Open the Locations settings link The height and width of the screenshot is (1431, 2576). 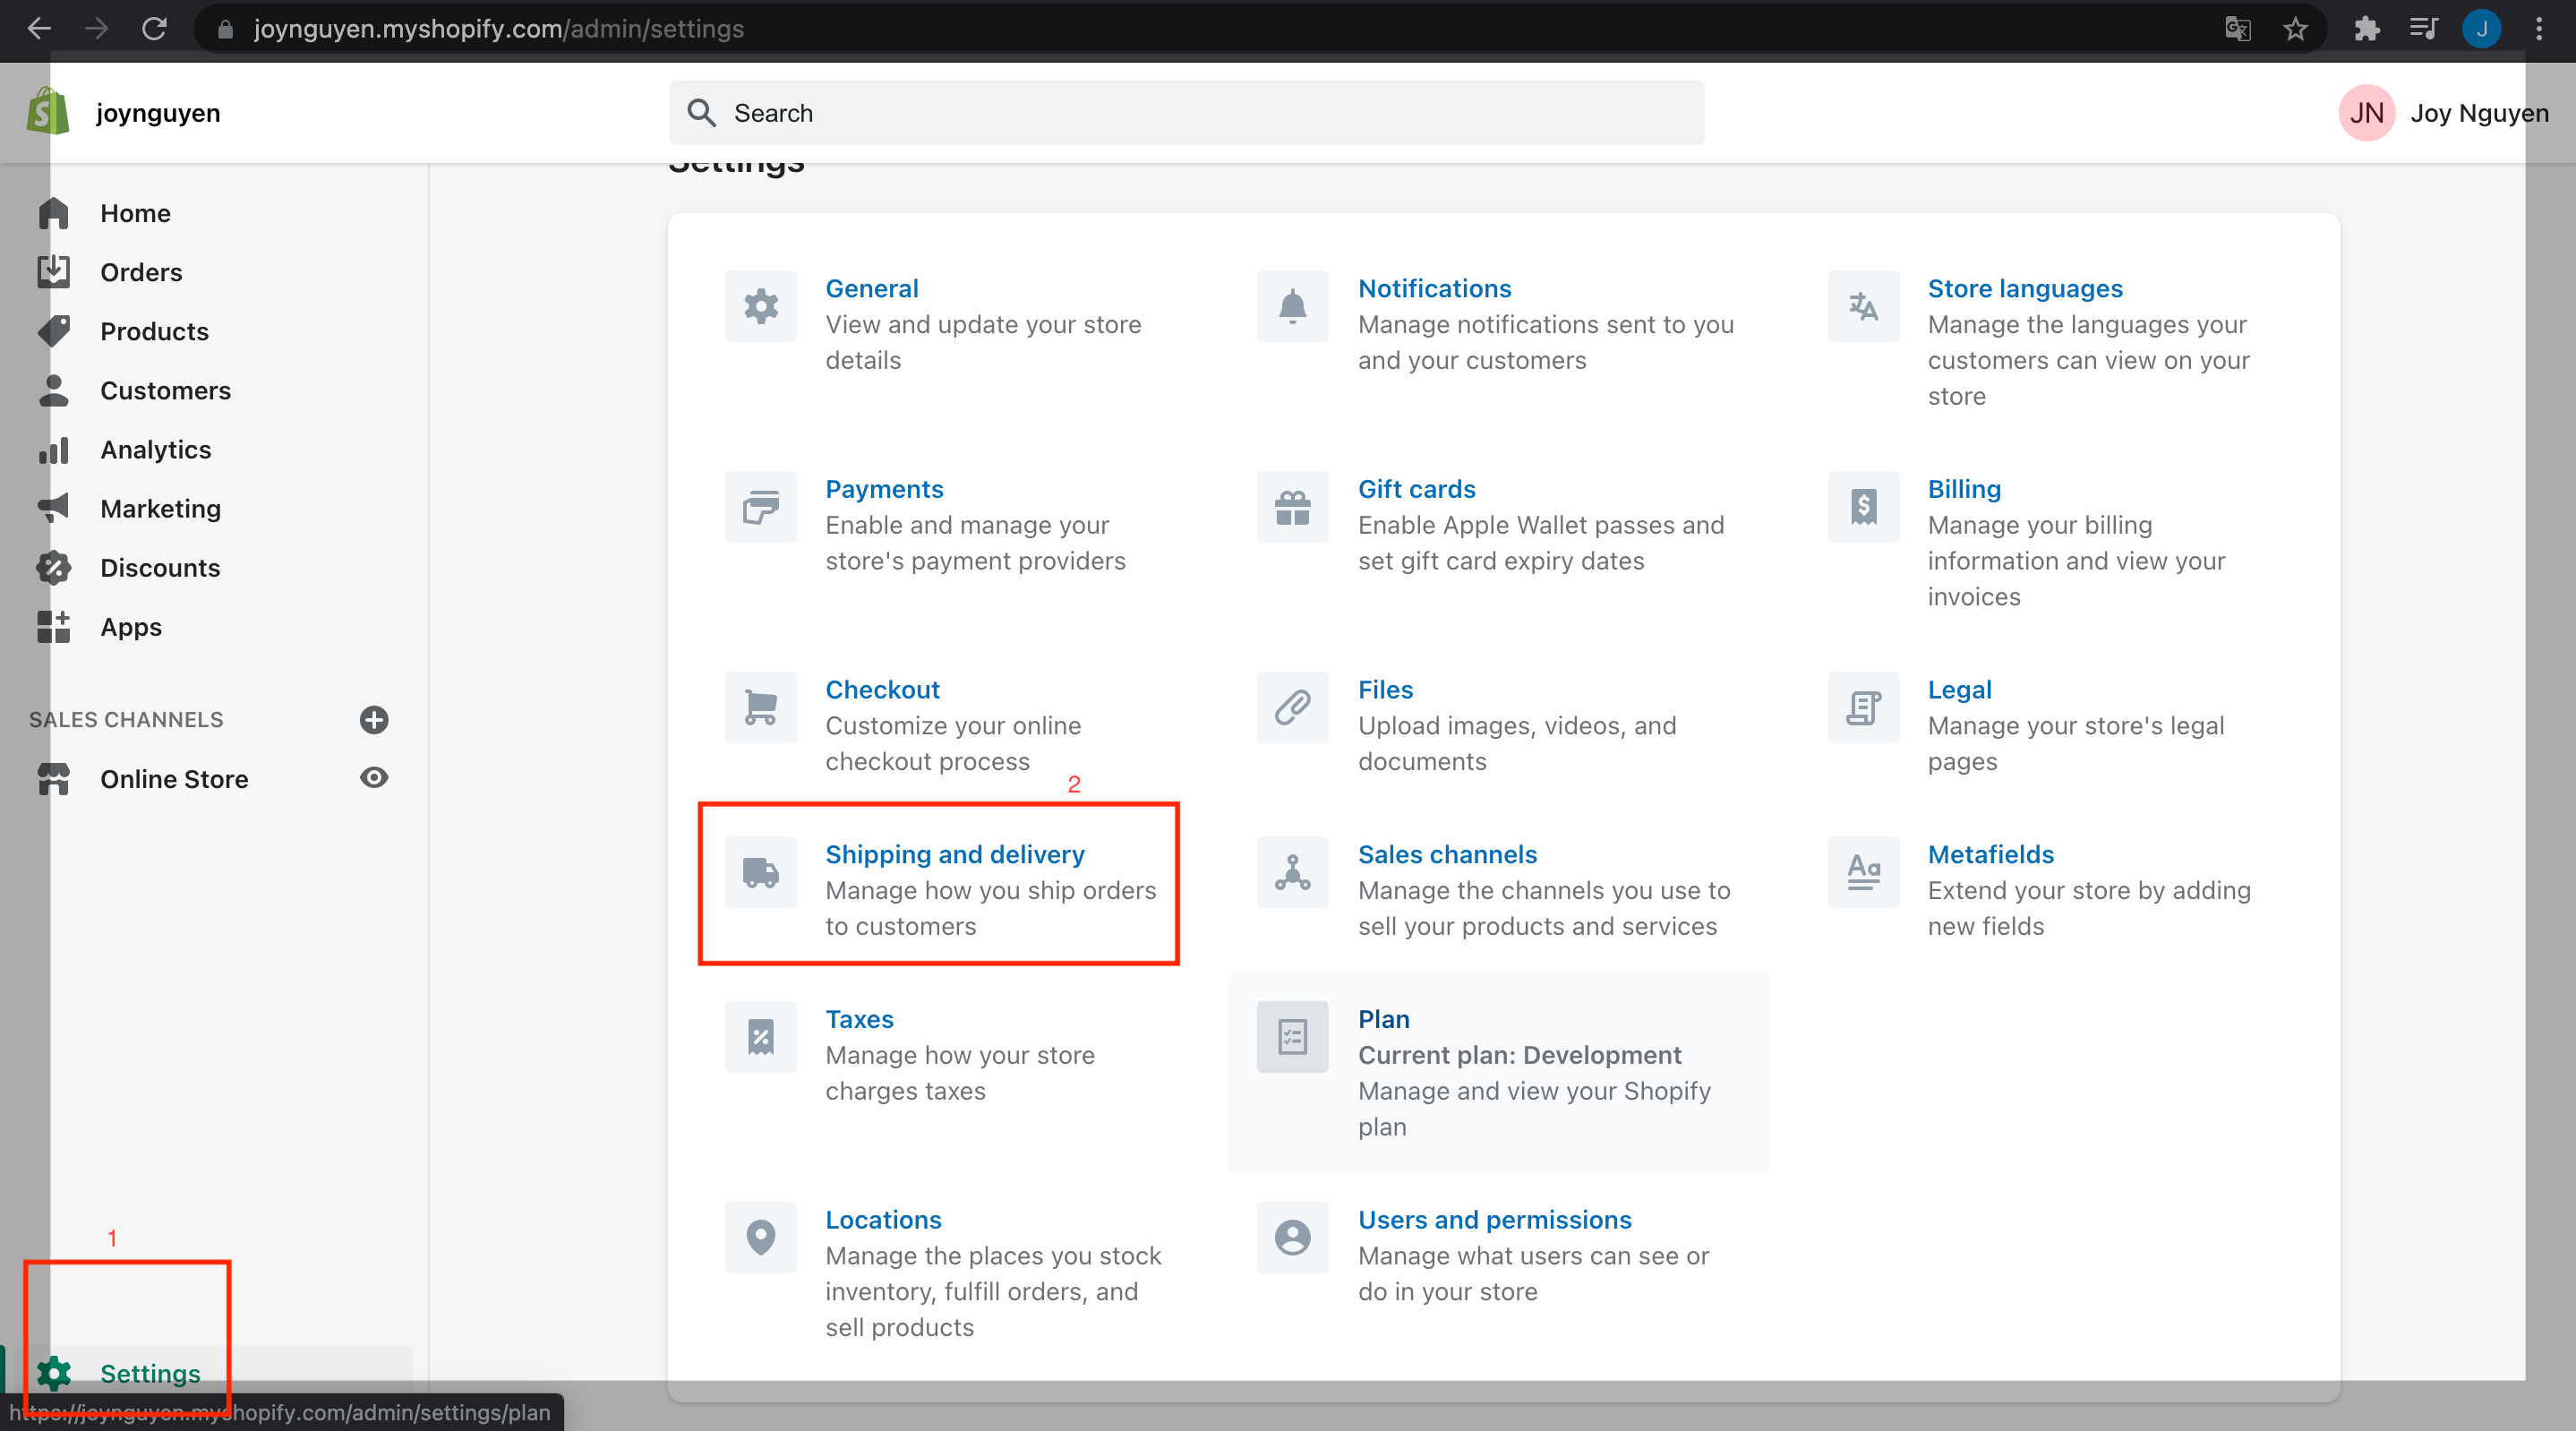883,1219
